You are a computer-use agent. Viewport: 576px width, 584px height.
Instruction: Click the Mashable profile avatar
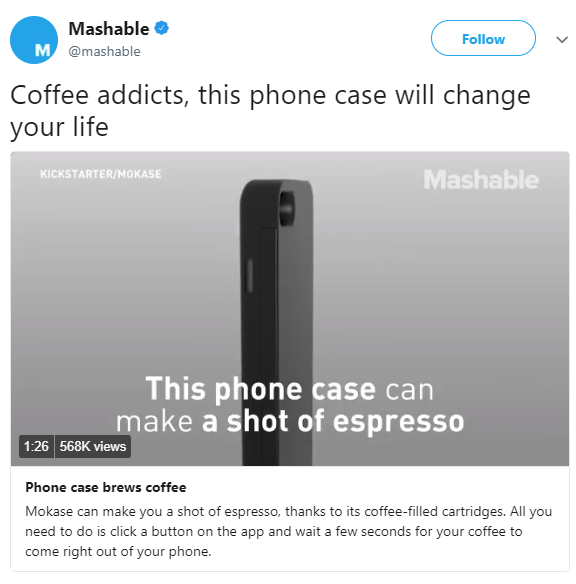pos(34,40)
